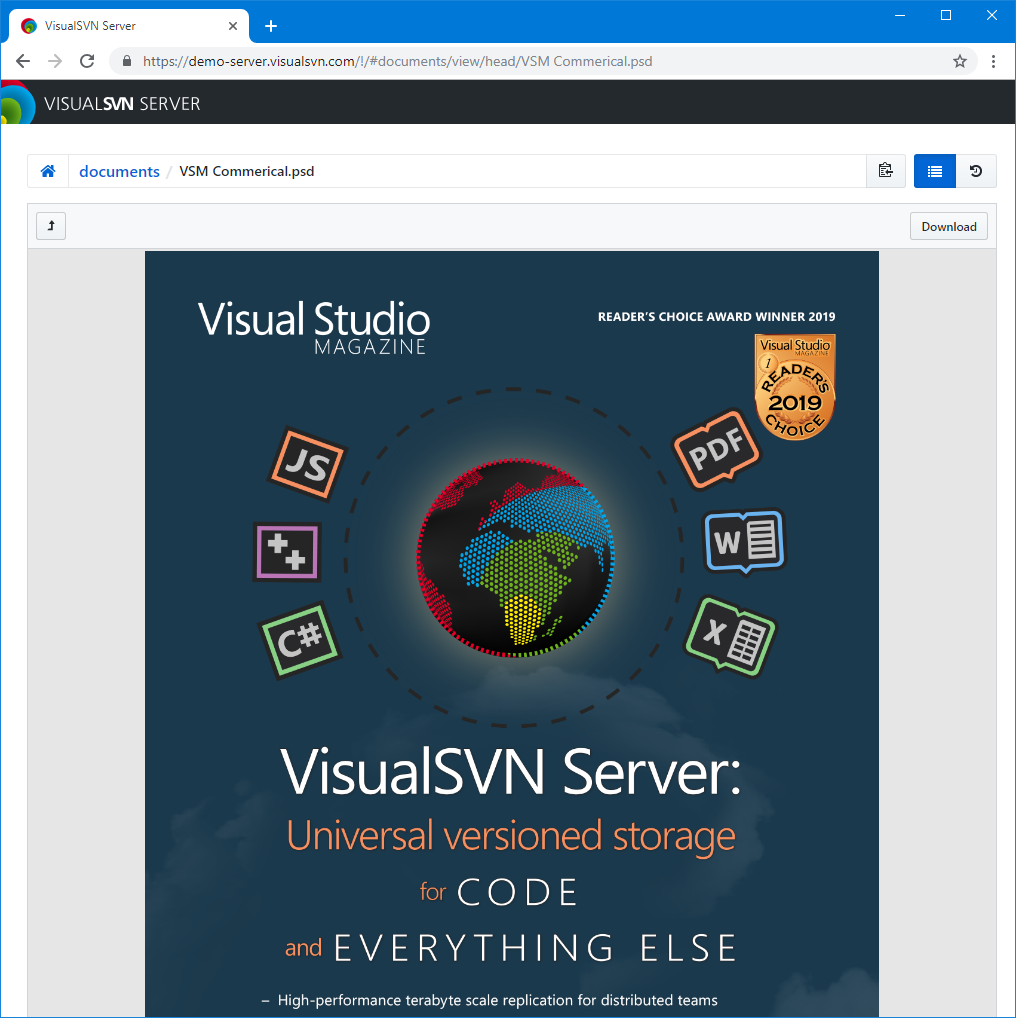Screen dimensions: 1016x1018
Task: Click the browser Back arrow
Action: pyautogui.click(x=23, y=61)
